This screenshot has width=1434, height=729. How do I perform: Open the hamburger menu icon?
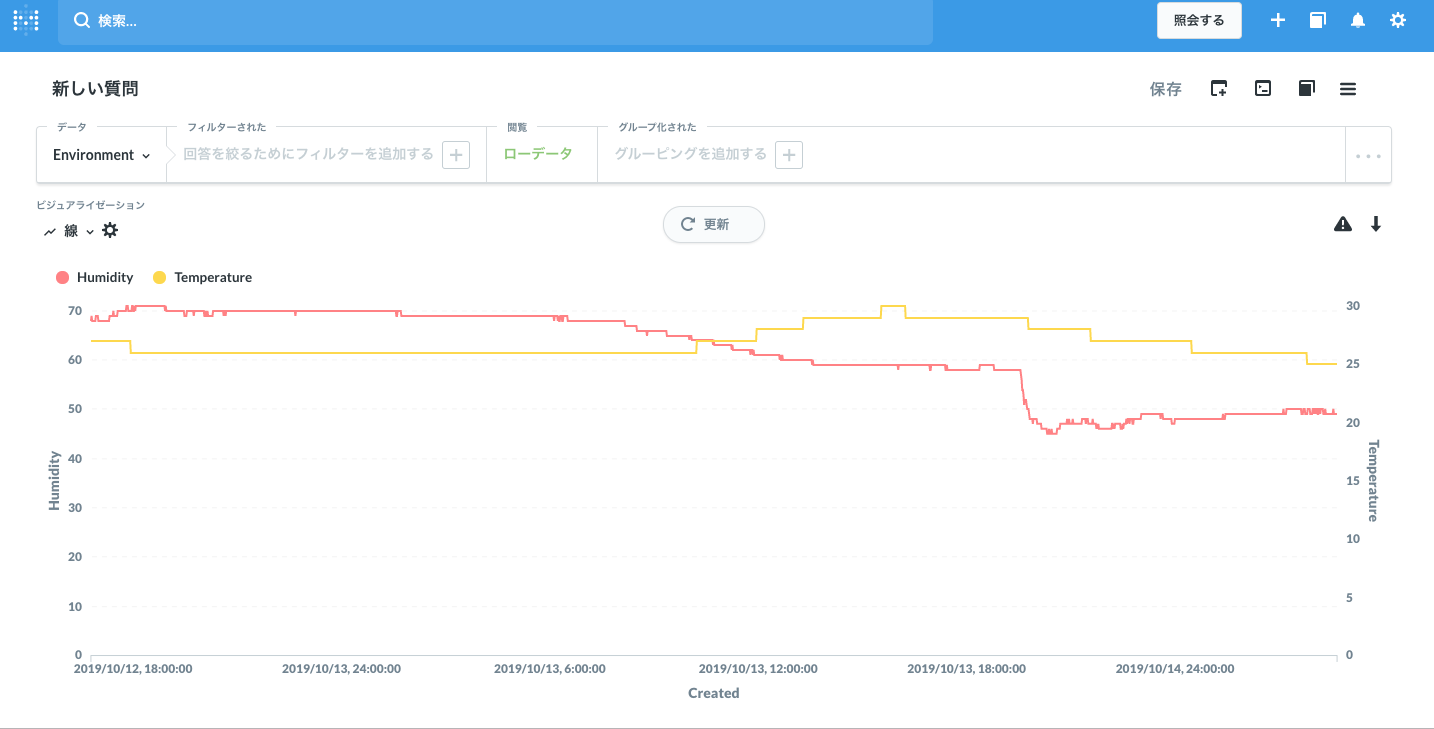click(1348, 89)
